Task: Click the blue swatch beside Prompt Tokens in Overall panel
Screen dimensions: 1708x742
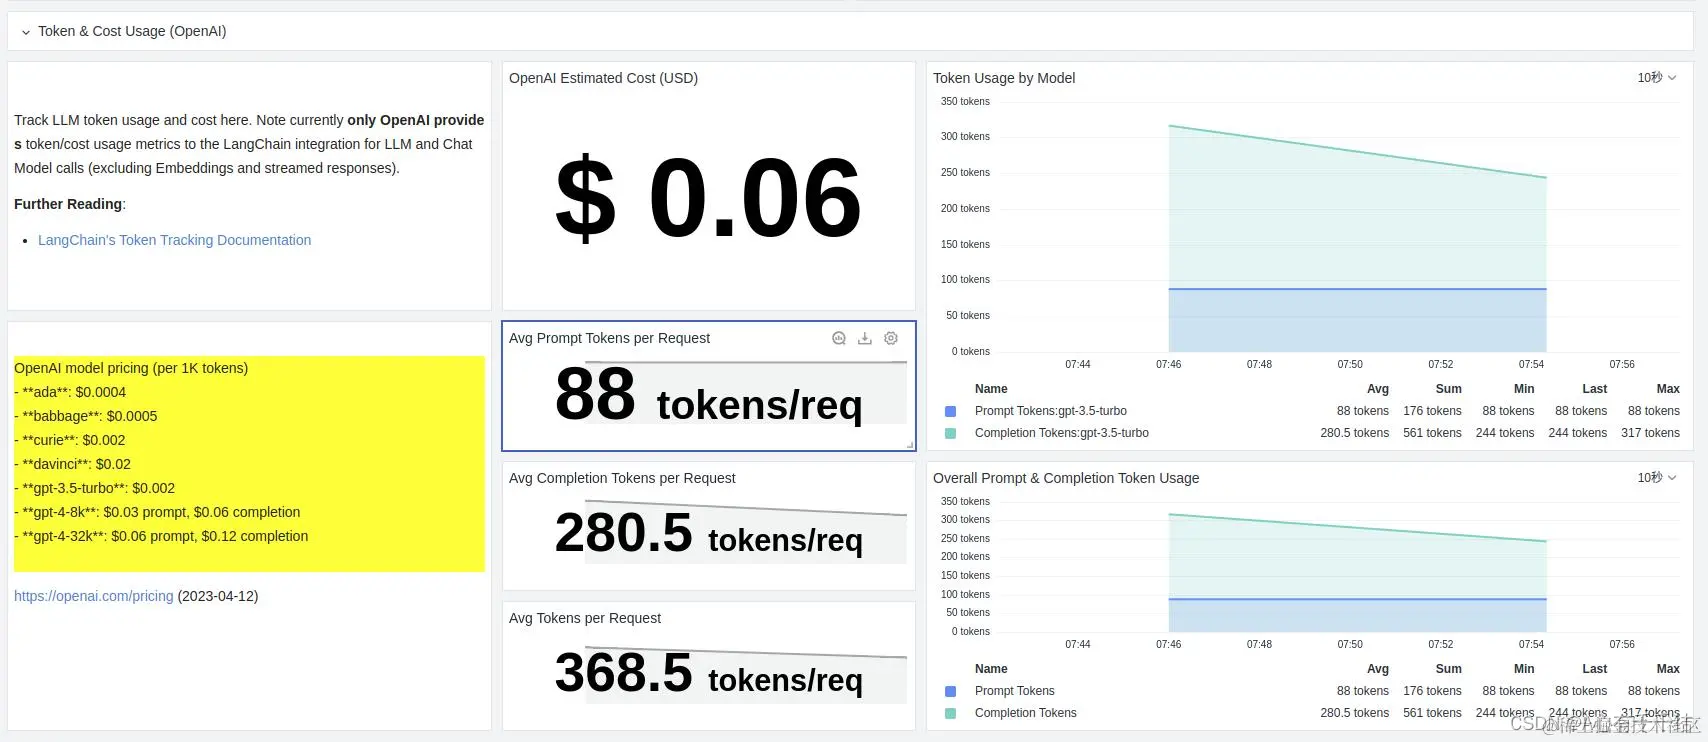Action: tap(951, 691)
